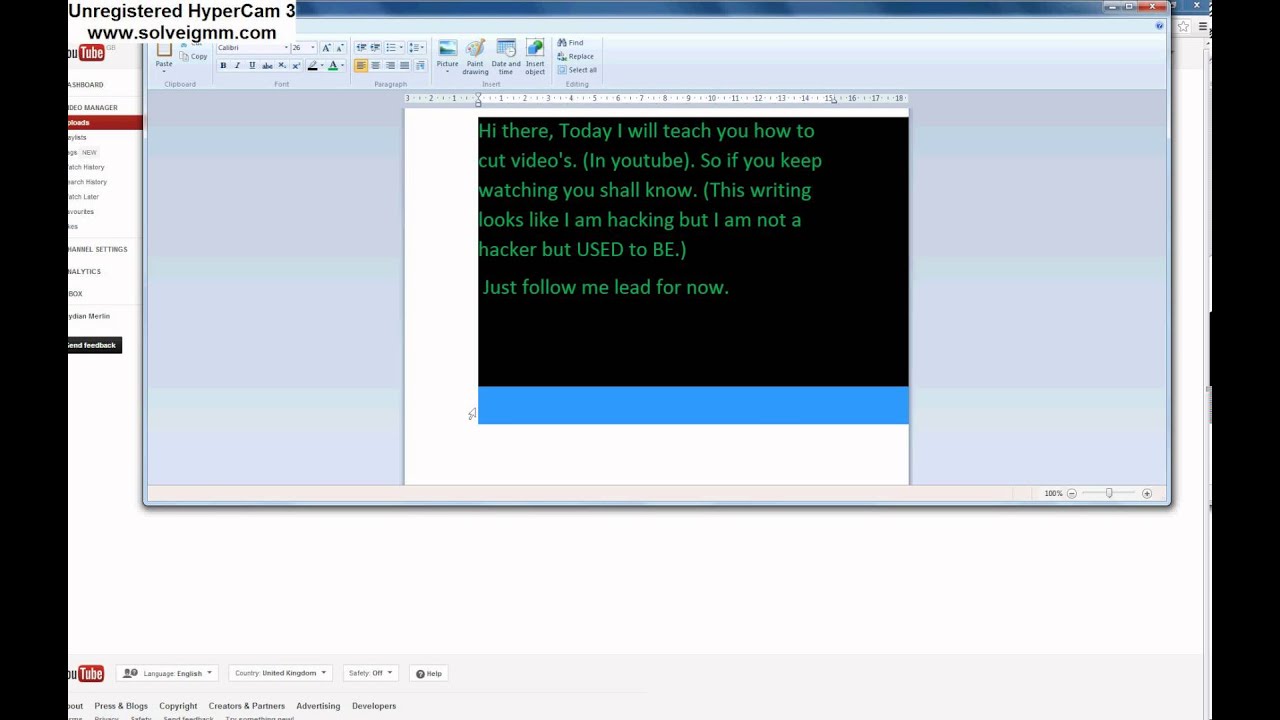Click Replace in the Editing group
1280x720 pixels.
[576, 56]
